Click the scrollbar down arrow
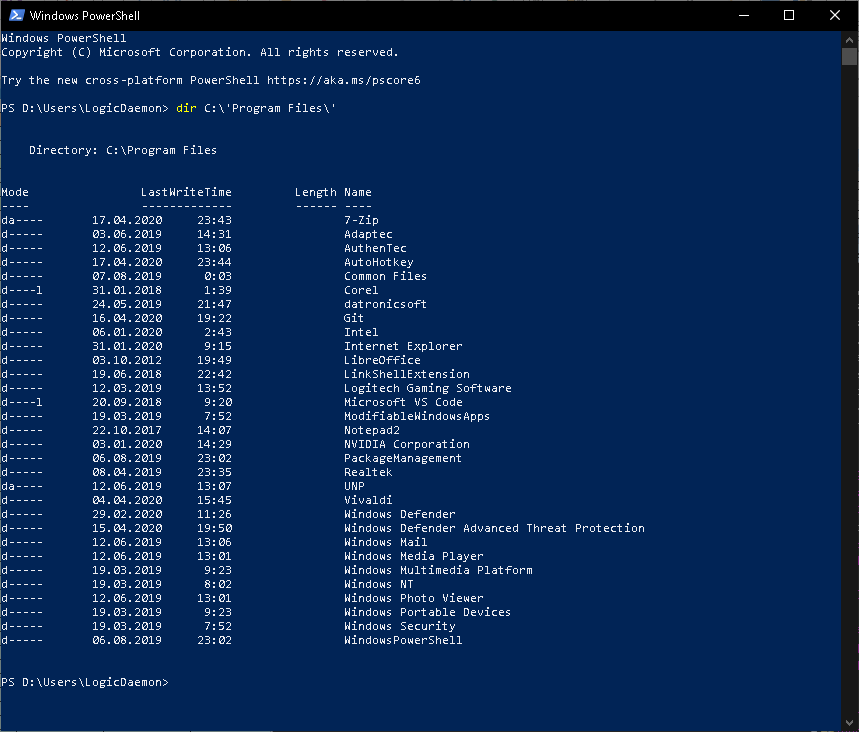 (850, 723)
